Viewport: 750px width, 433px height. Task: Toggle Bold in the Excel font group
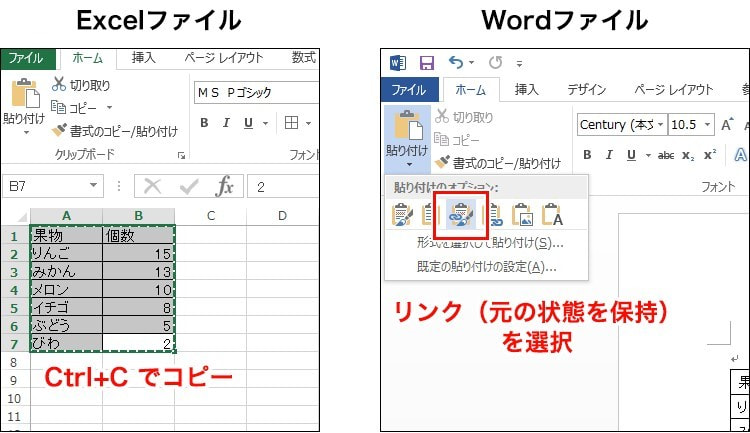204,123
